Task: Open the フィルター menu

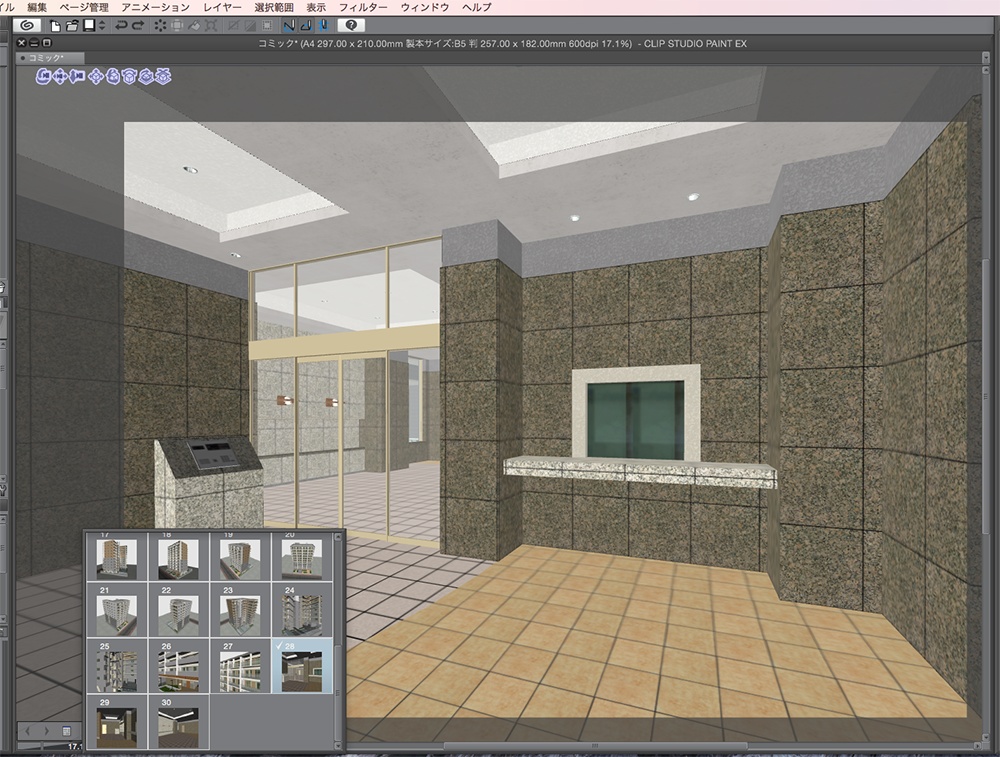Action: 363,7
